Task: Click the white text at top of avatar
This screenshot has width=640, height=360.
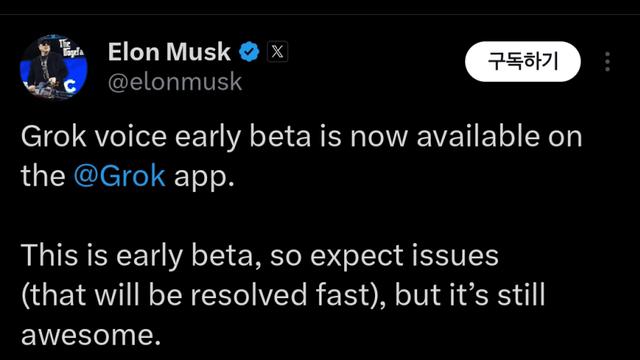Action: point(71,49)
